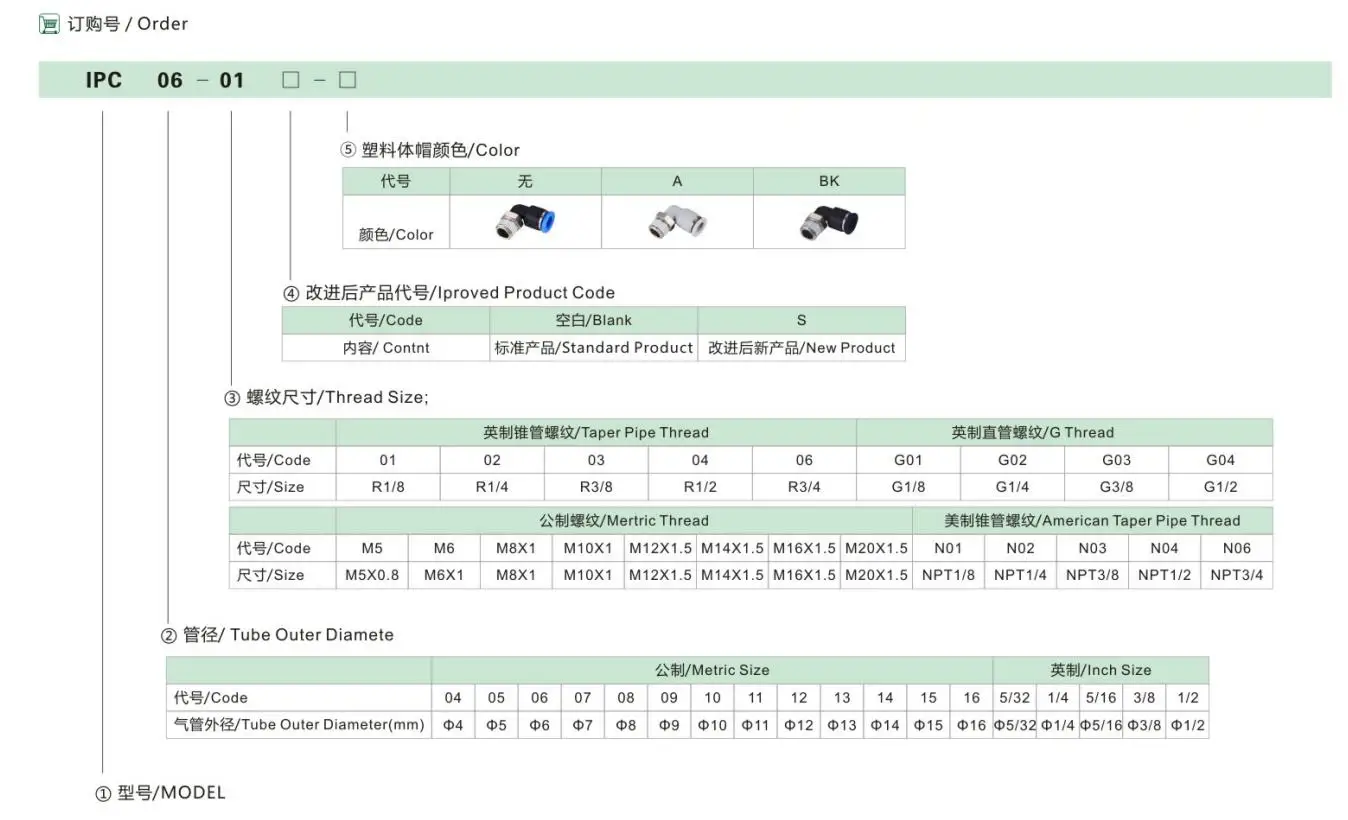Check the second empty box after the dash
Viewport: 1348px width, 820px height.
click(x=346, y=79)
